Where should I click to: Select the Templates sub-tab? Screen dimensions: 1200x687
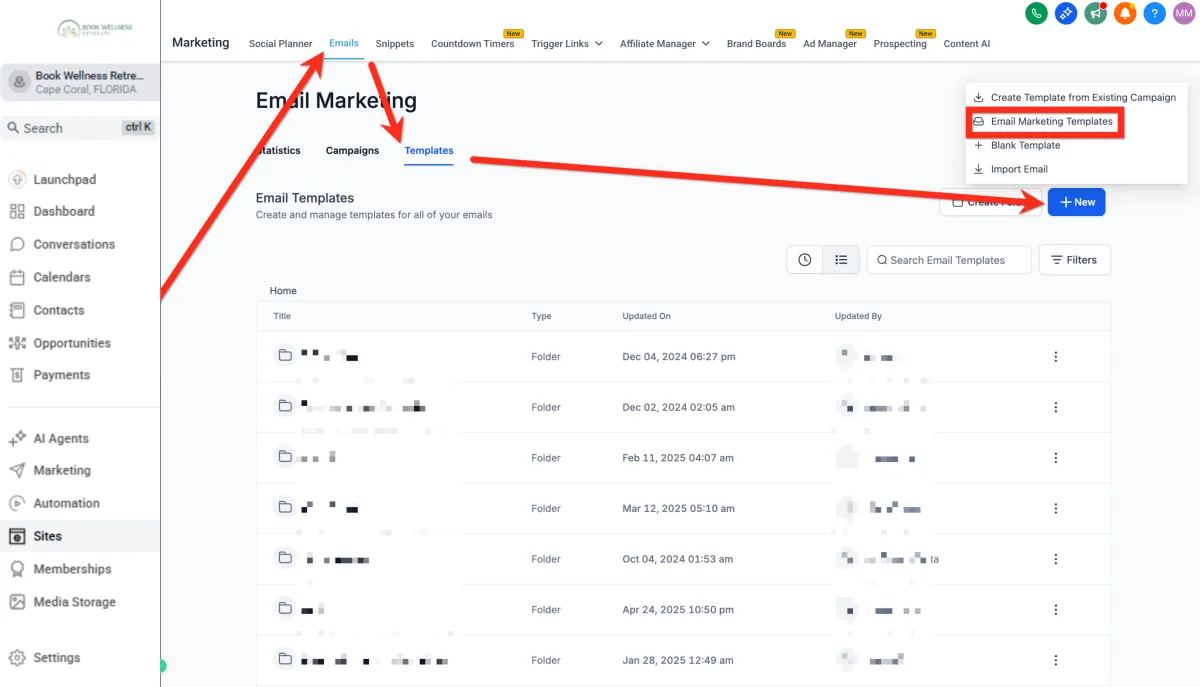point(429,151)
